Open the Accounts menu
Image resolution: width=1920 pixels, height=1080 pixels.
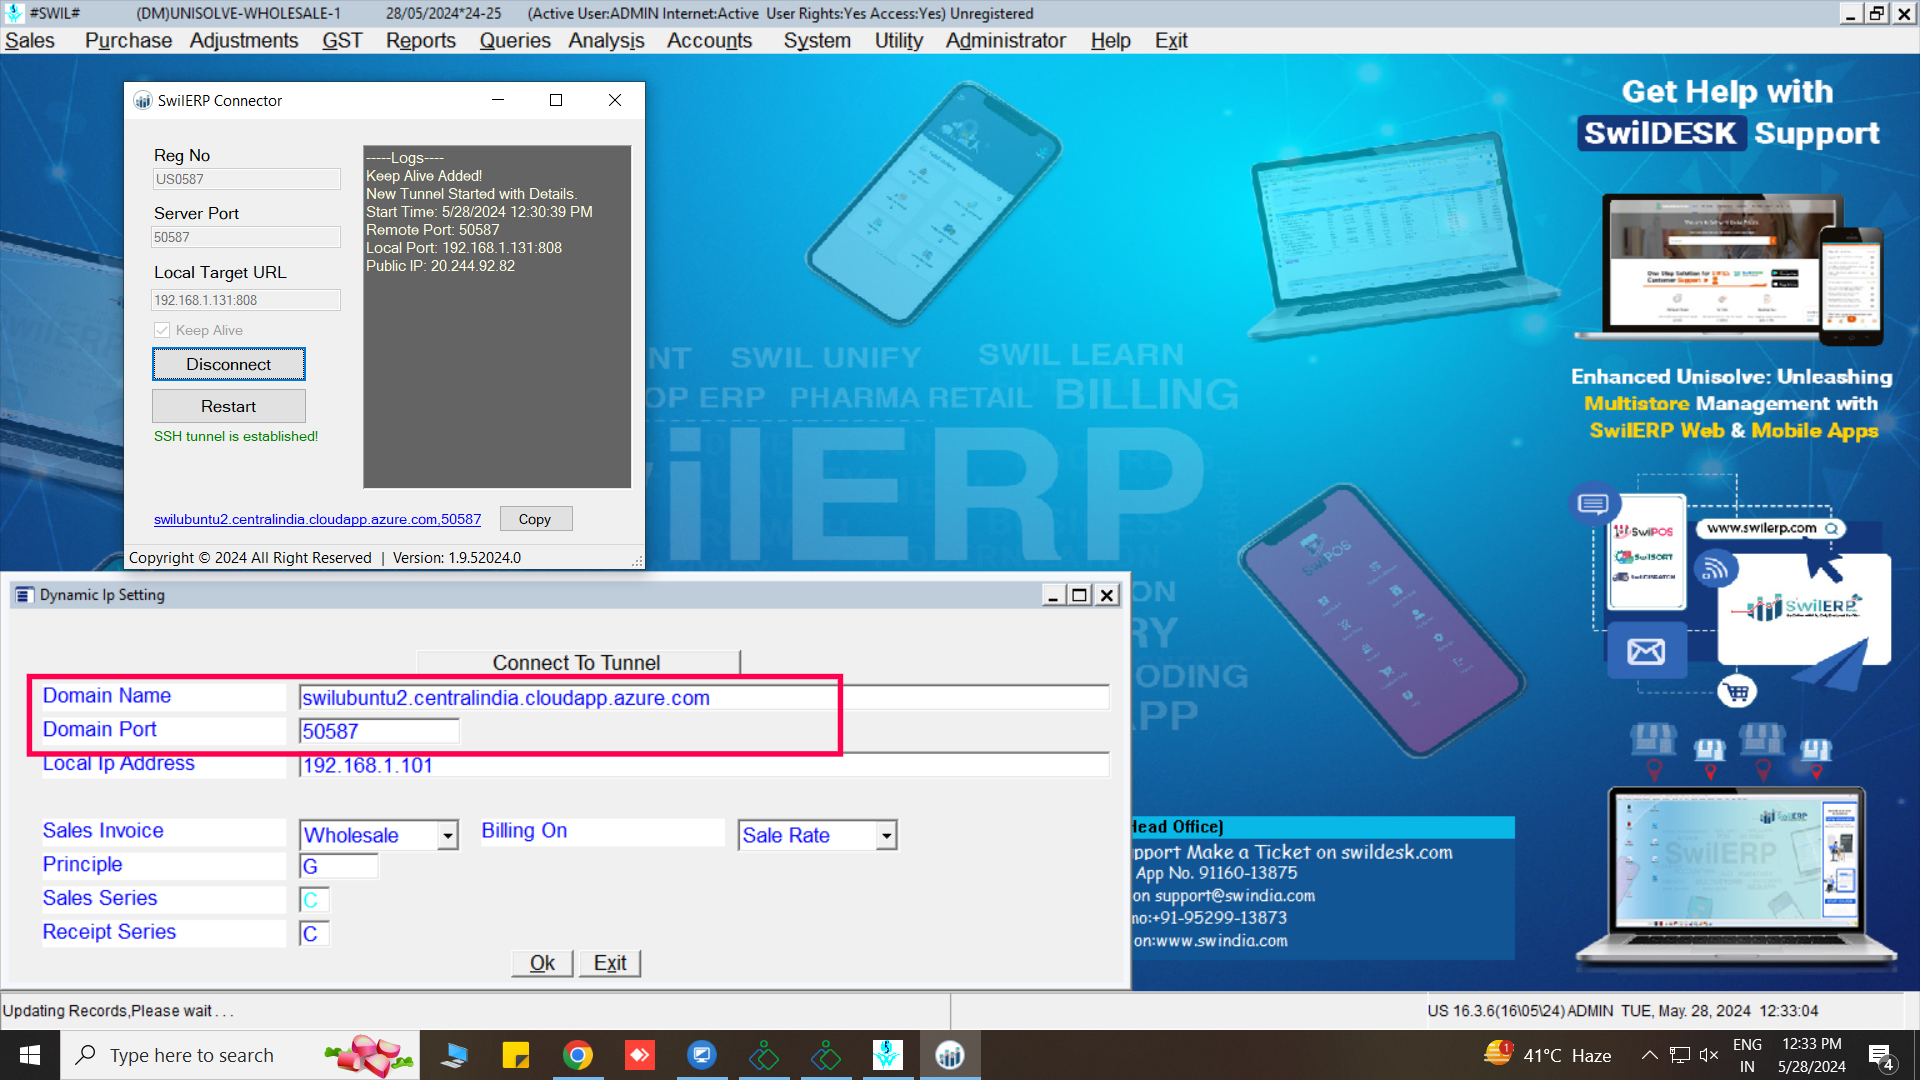(709, 40)
